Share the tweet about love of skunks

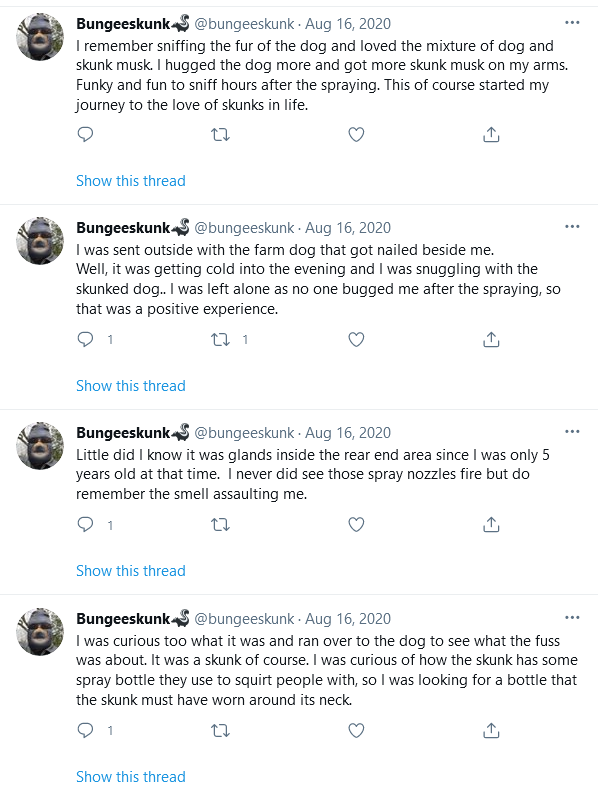491,135
